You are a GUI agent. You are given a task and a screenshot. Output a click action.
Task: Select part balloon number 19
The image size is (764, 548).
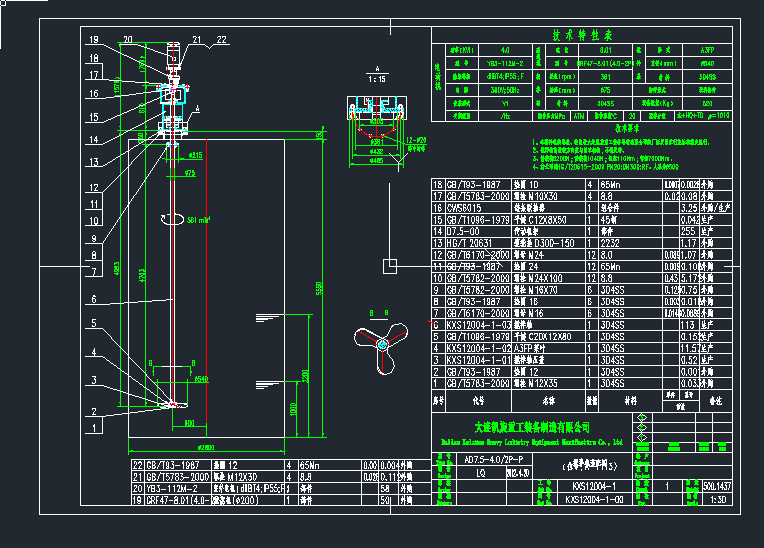coord(93,40)
